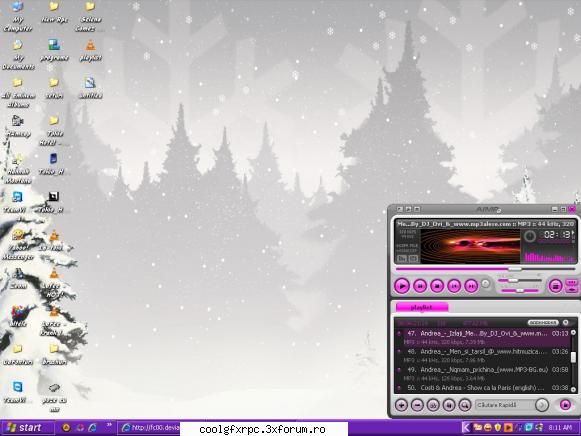Select the All Eminem Albums folder
Viewport: 581px width, 436px height.
pyautogui.click(x=18, y=93)
